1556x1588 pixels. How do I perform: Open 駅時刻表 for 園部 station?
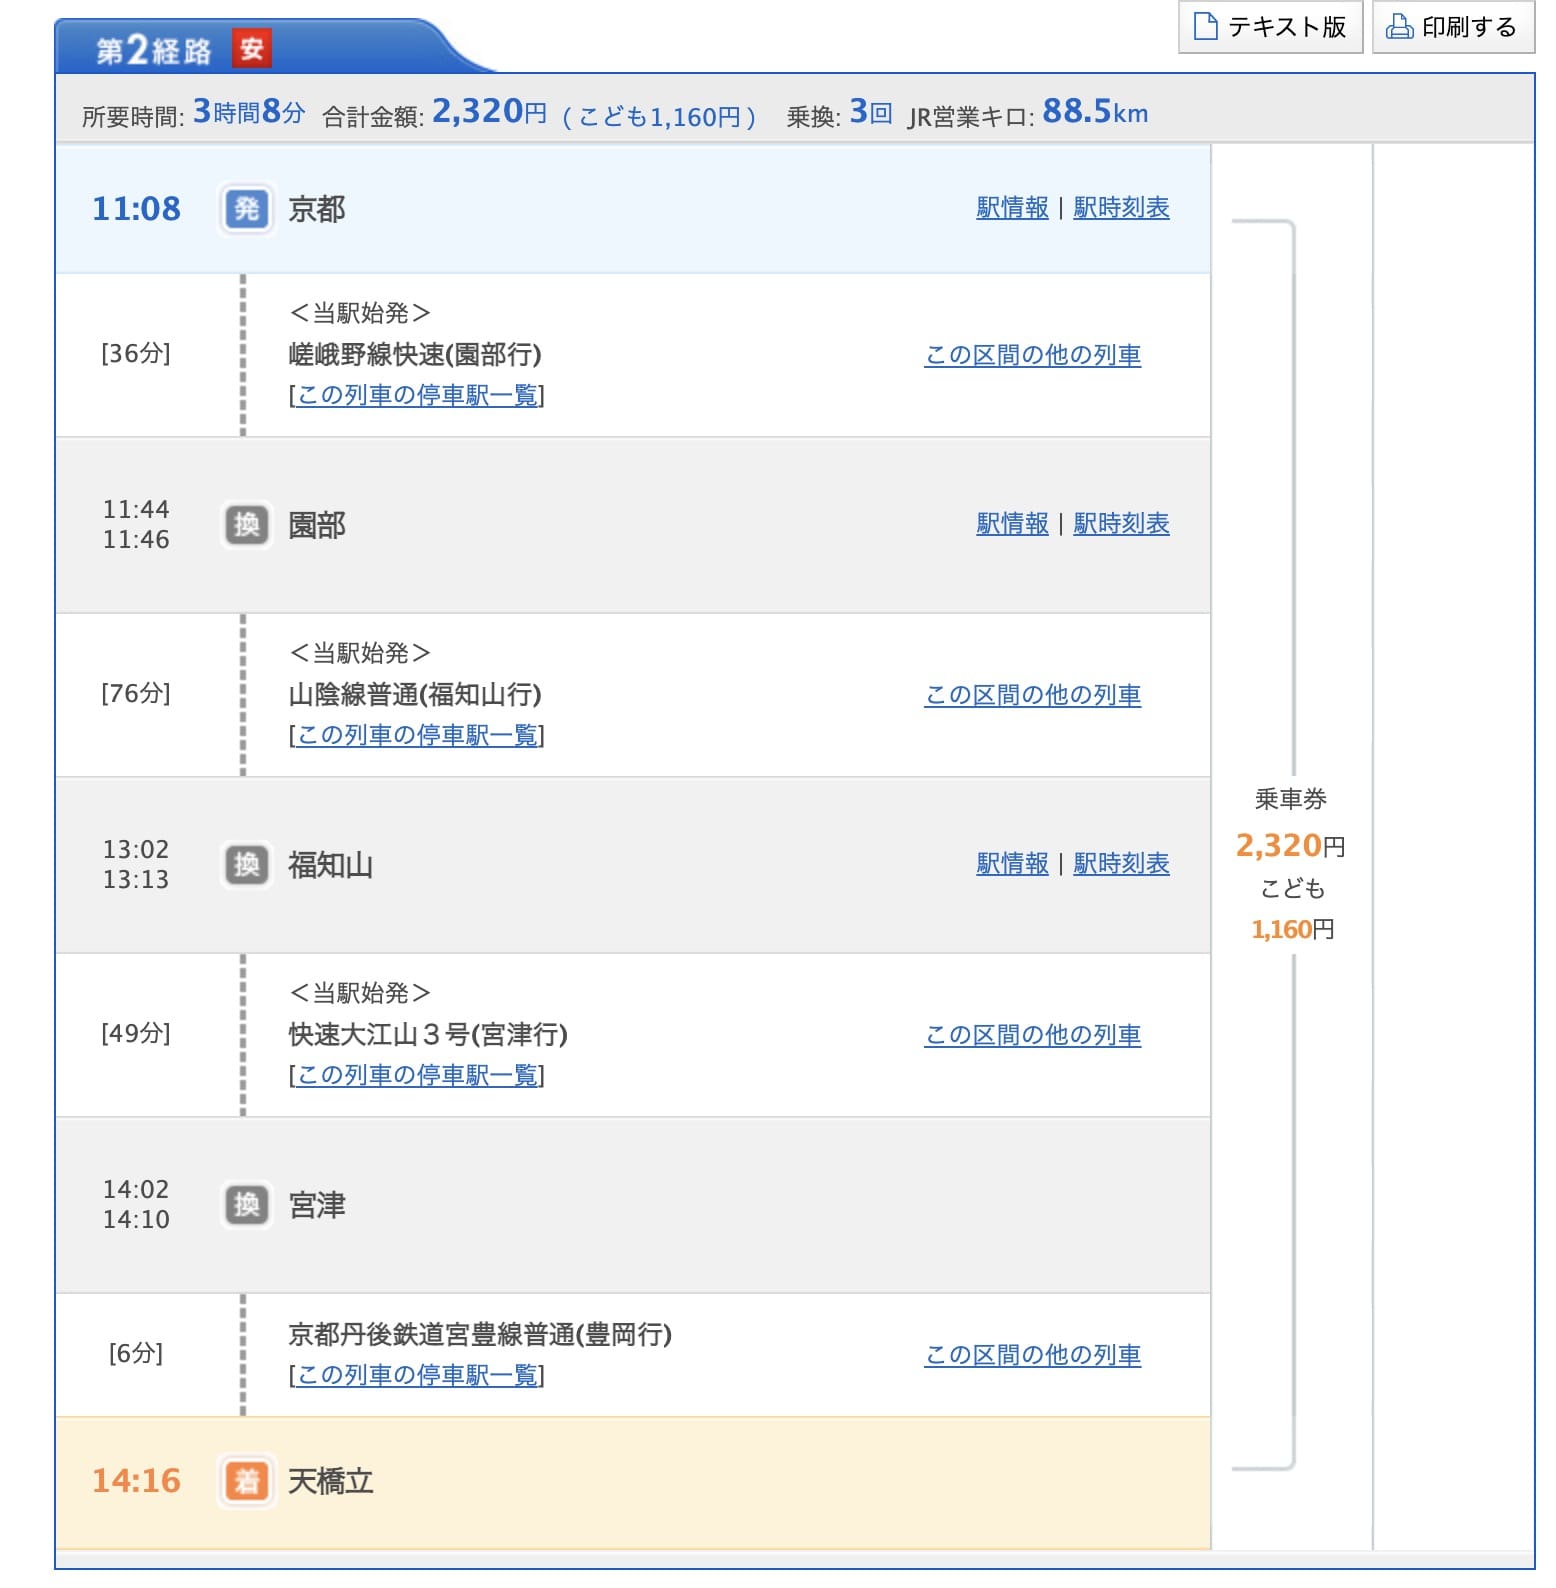pos(1121,524)
